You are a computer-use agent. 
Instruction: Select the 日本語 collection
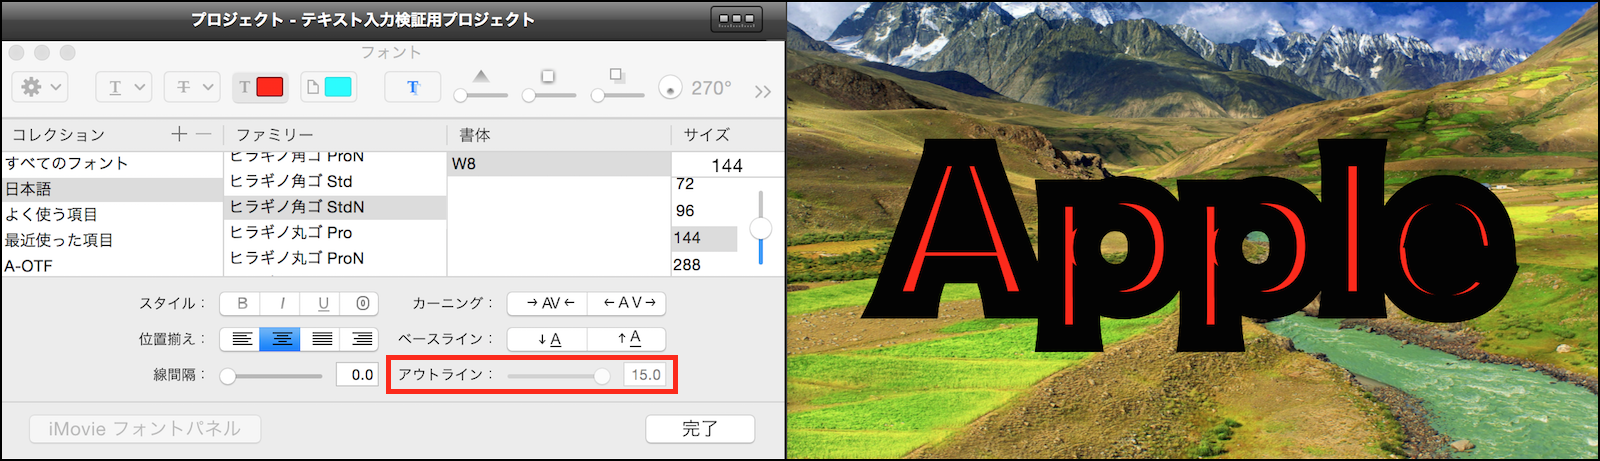coord(112,189)
